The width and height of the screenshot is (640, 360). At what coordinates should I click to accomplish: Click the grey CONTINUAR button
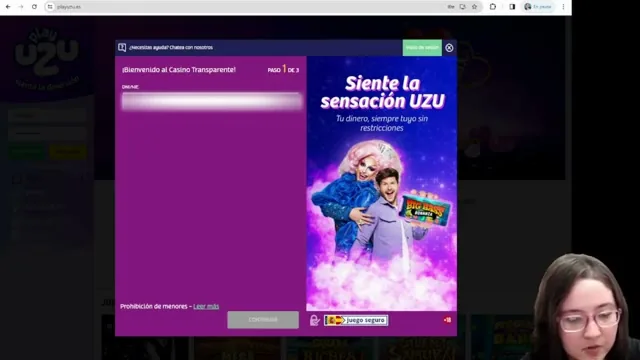[263, 320]
